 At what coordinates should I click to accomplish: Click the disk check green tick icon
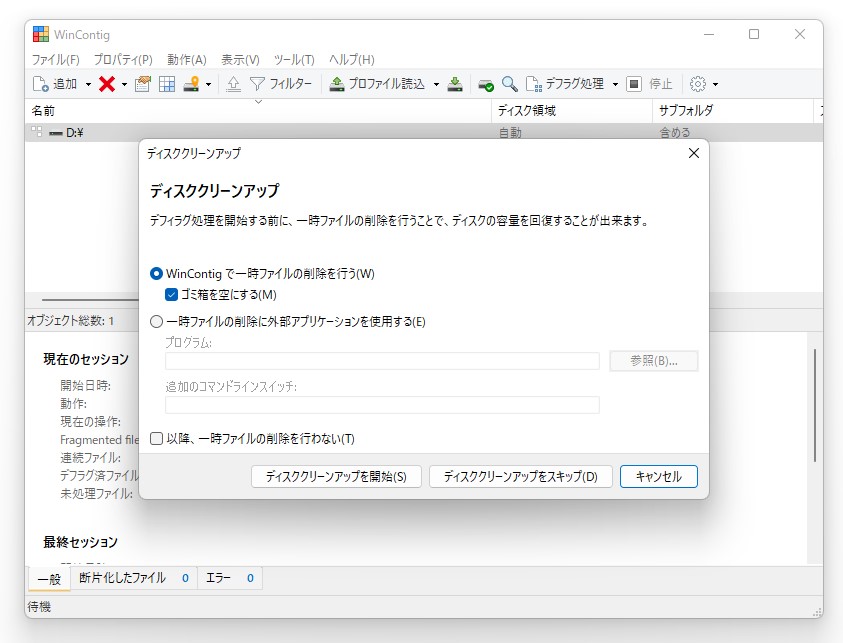(x=486, y=84)
